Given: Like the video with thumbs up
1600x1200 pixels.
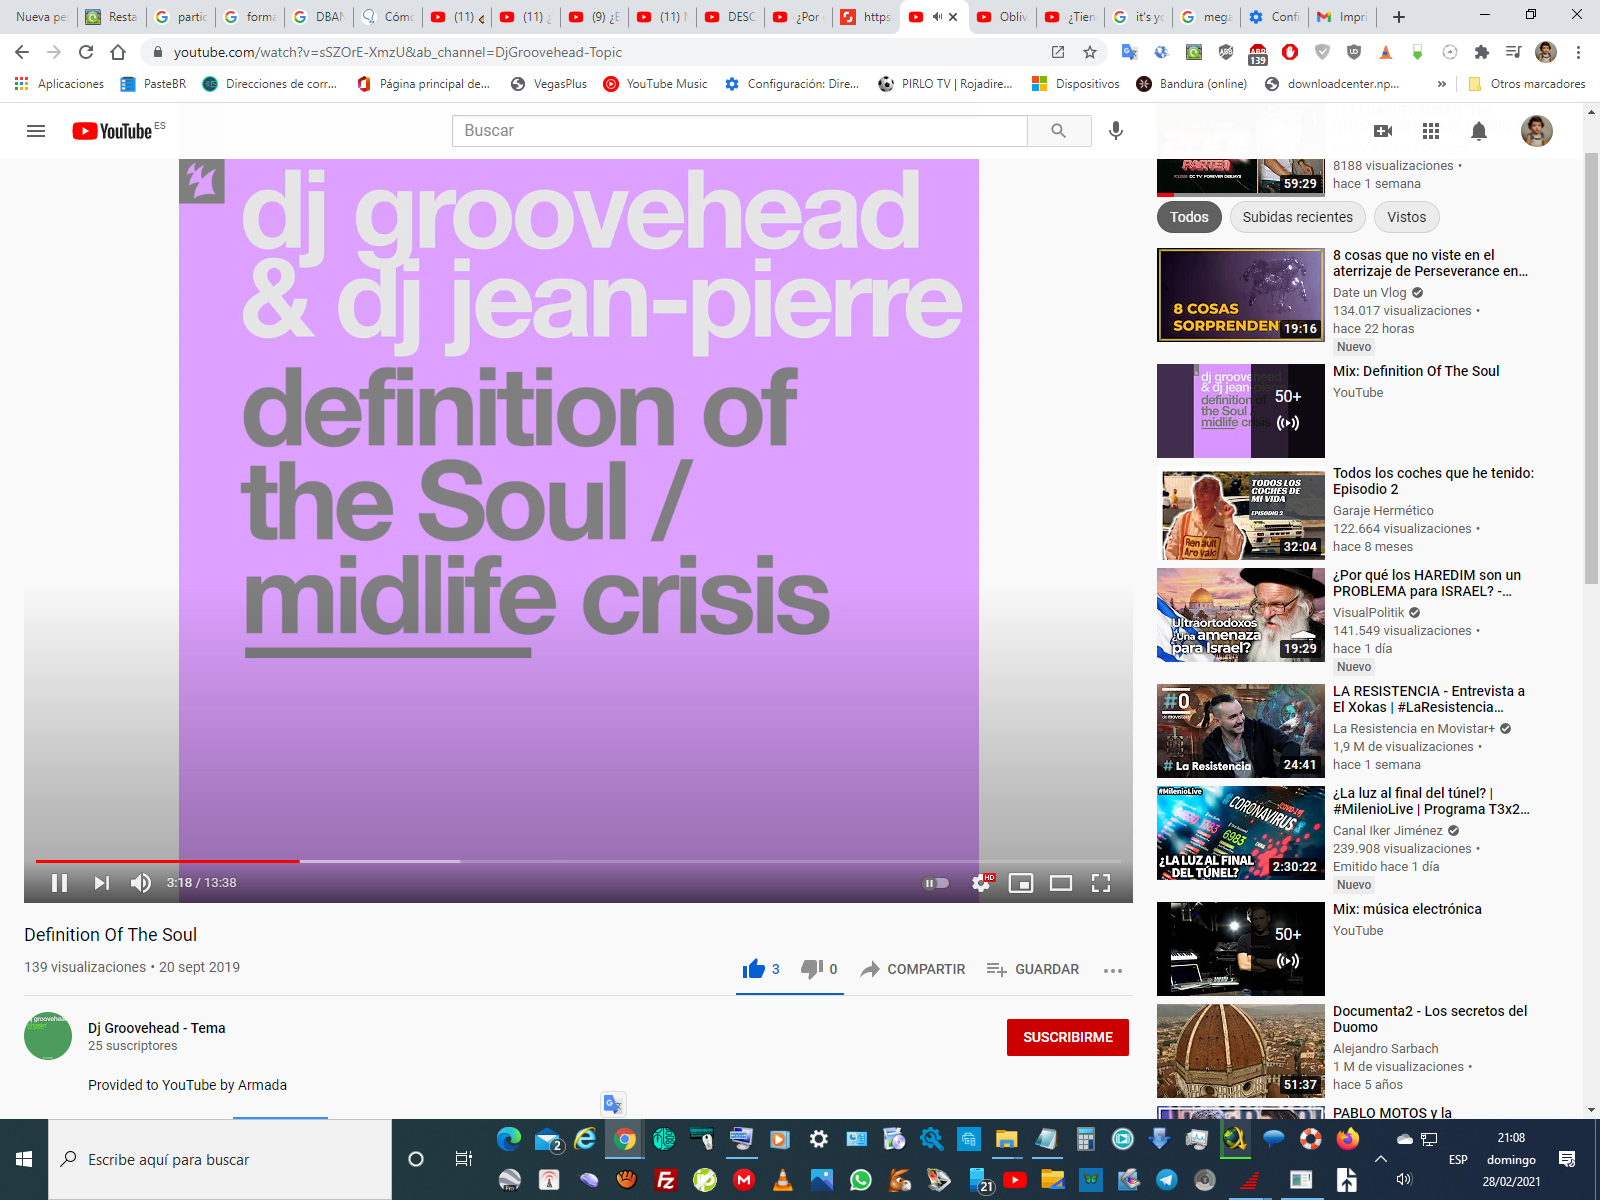Looking at the screenshot, I should [x=754, y=969].
